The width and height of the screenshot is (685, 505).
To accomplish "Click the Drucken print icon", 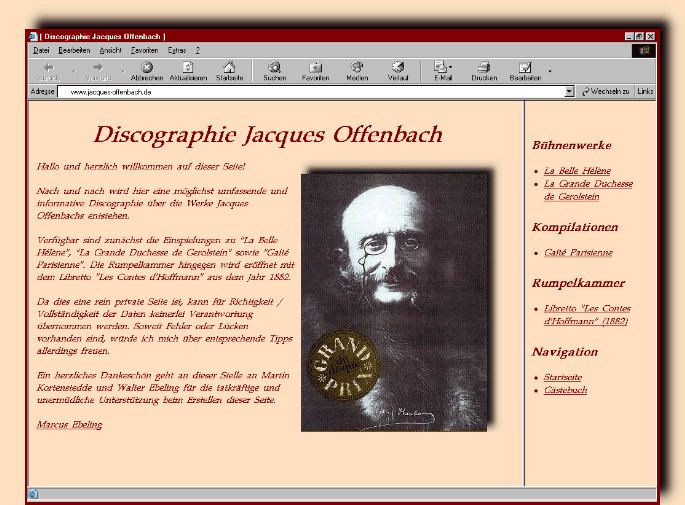I will (484, 67).
